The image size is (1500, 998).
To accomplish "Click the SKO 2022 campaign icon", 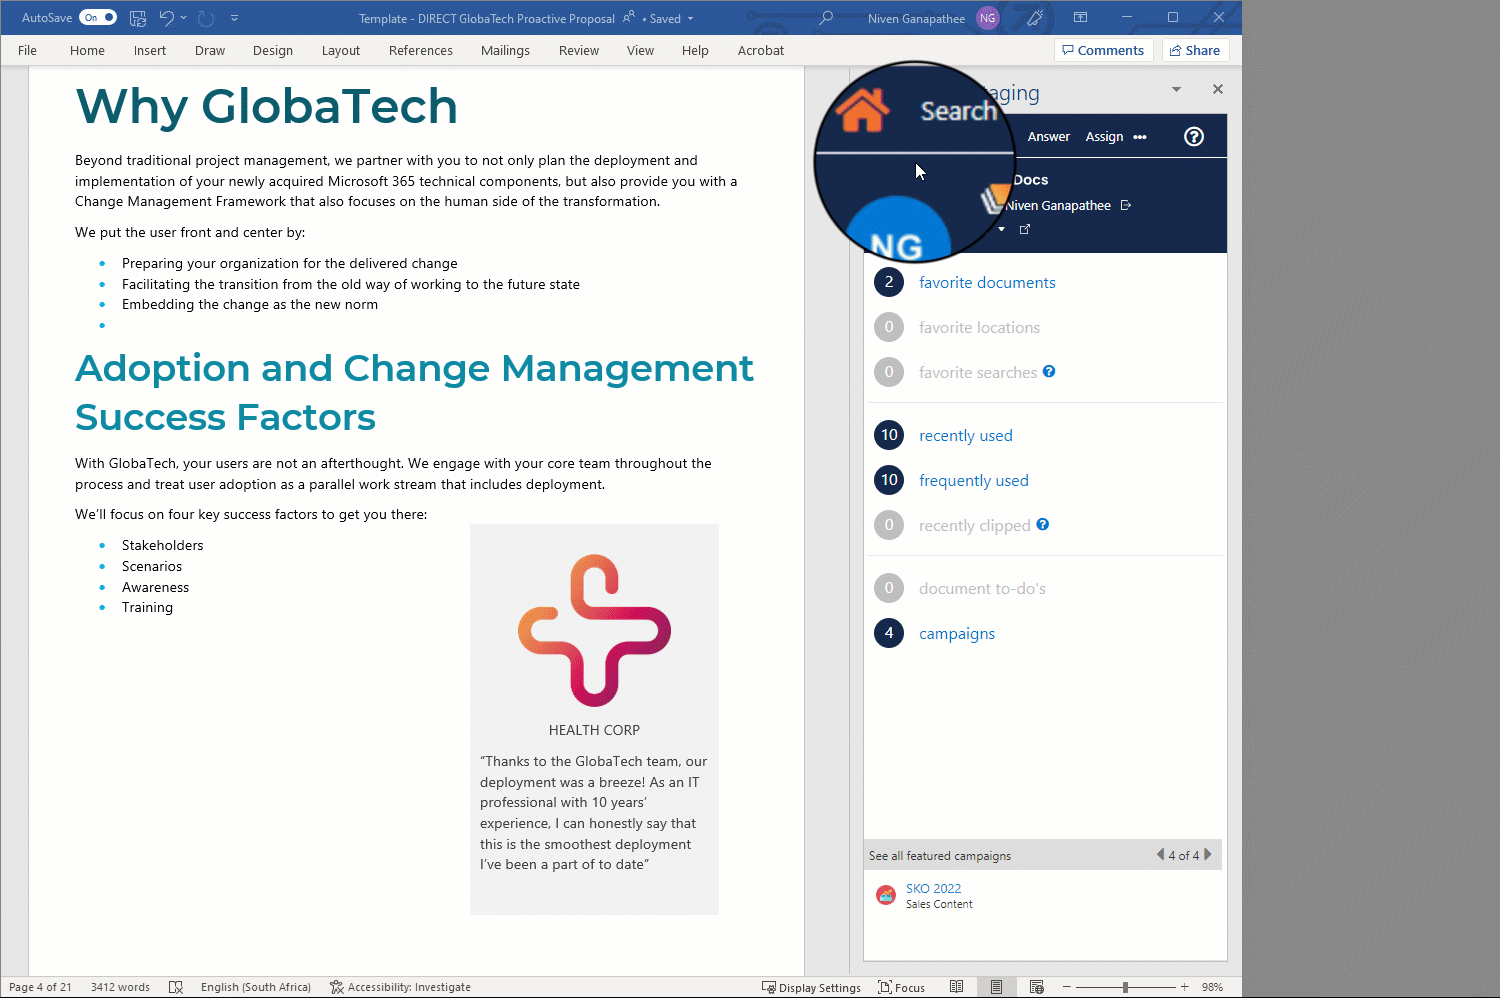I will pos(886,895).
